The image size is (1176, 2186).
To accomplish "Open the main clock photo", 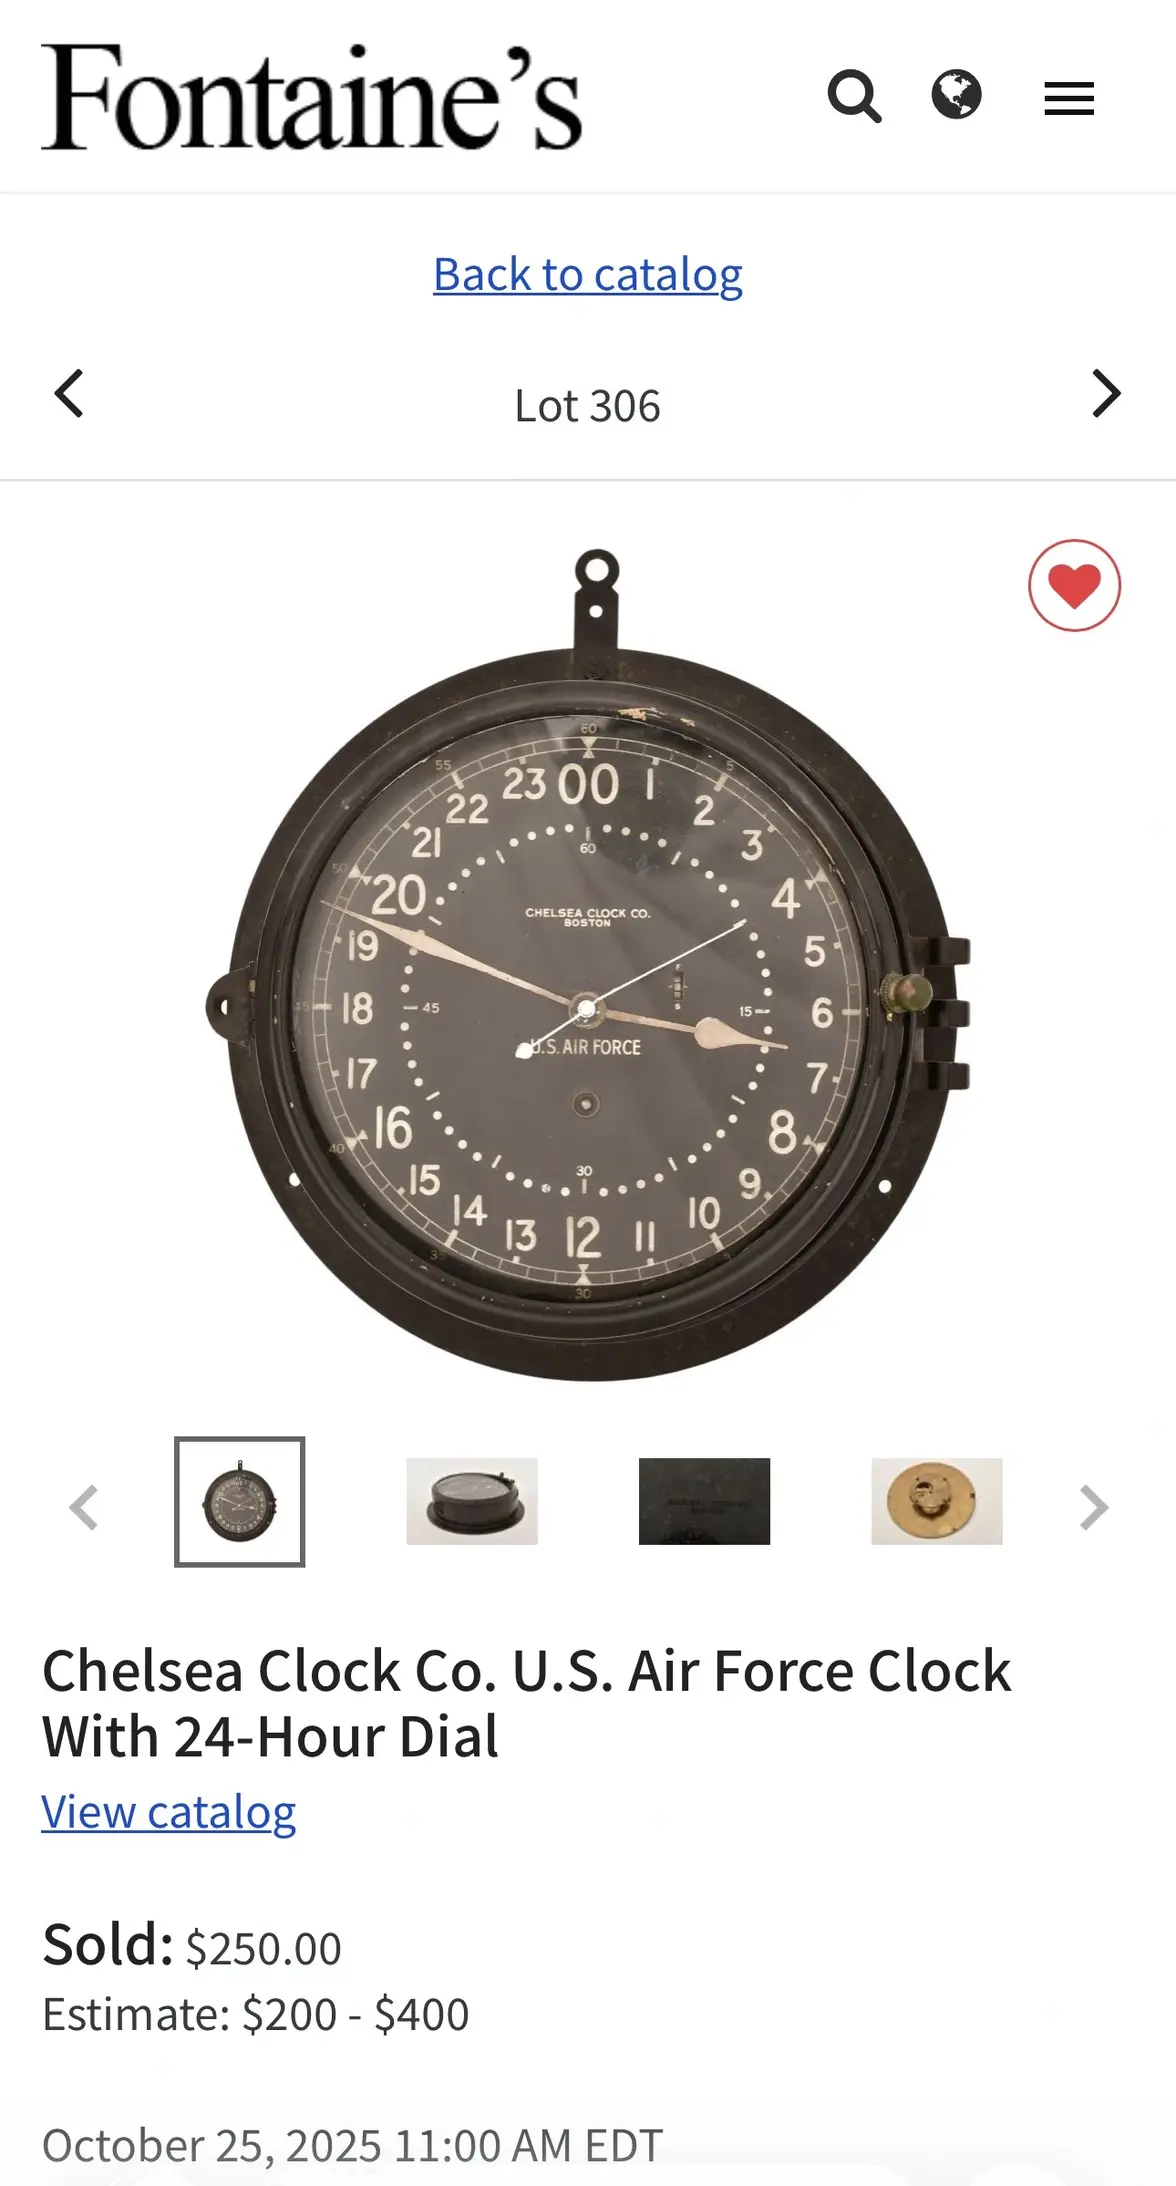I will pyautogui.click(x=588, y=965).
